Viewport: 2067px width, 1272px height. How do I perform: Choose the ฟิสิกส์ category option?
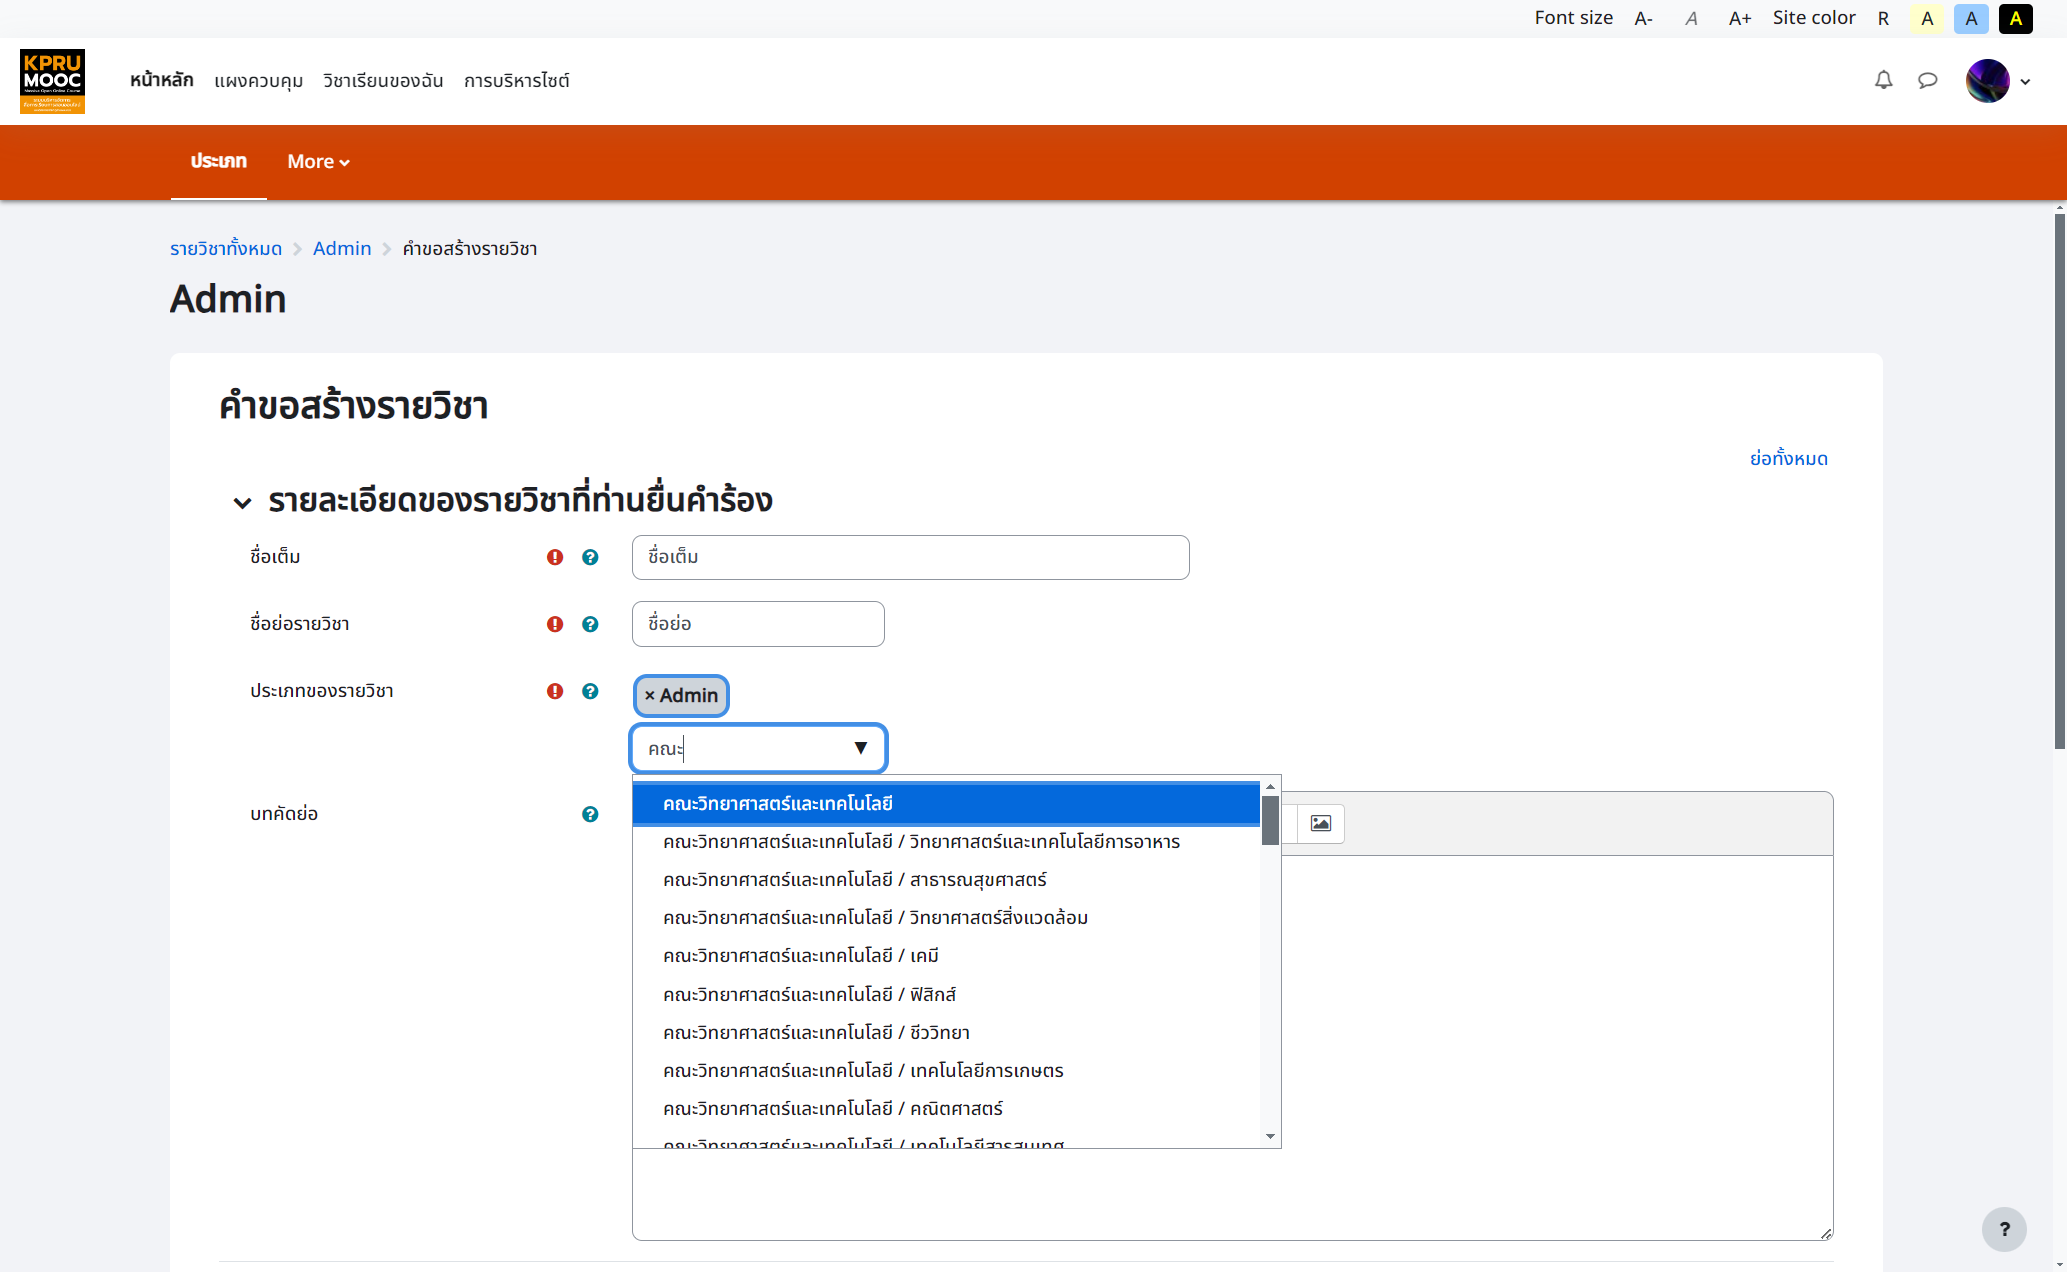tap(946, 995)
